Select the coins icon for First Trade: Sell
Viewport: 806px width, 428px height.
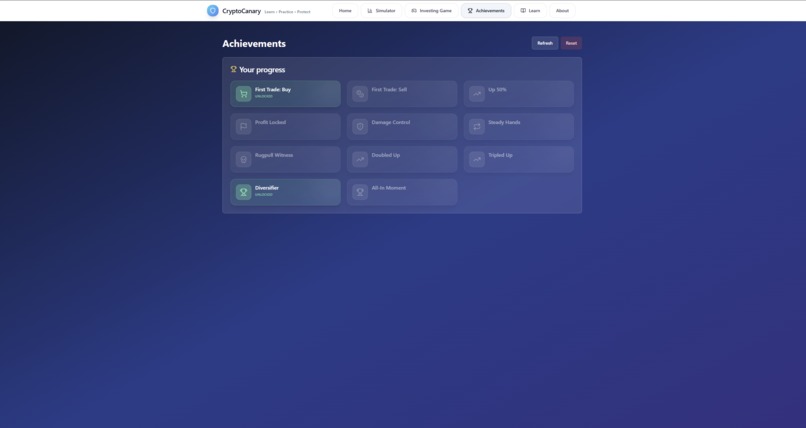tap(360, 94)
